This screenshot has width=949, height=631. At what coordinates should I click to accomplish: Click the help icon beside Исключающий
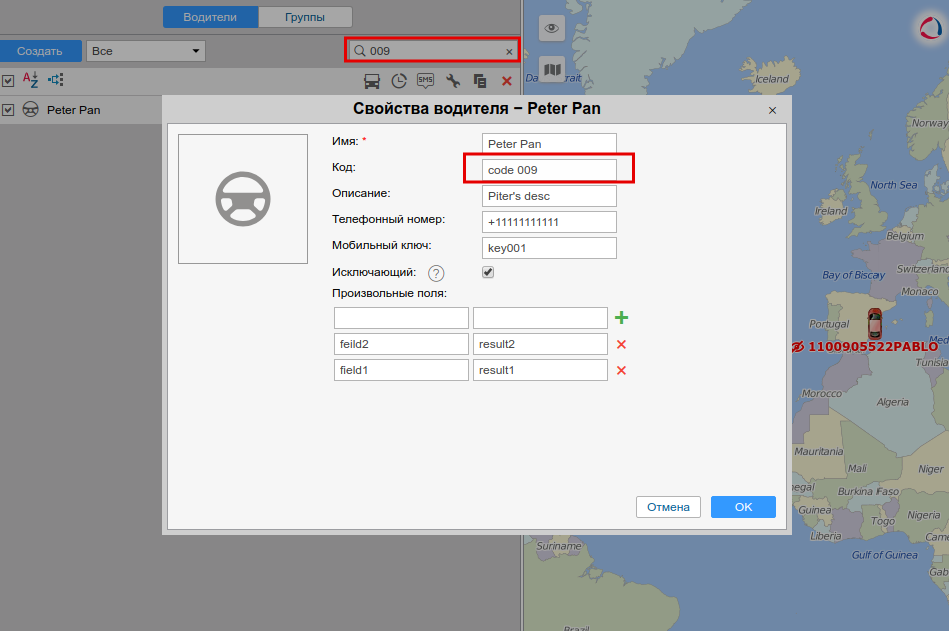pos(436,273)
